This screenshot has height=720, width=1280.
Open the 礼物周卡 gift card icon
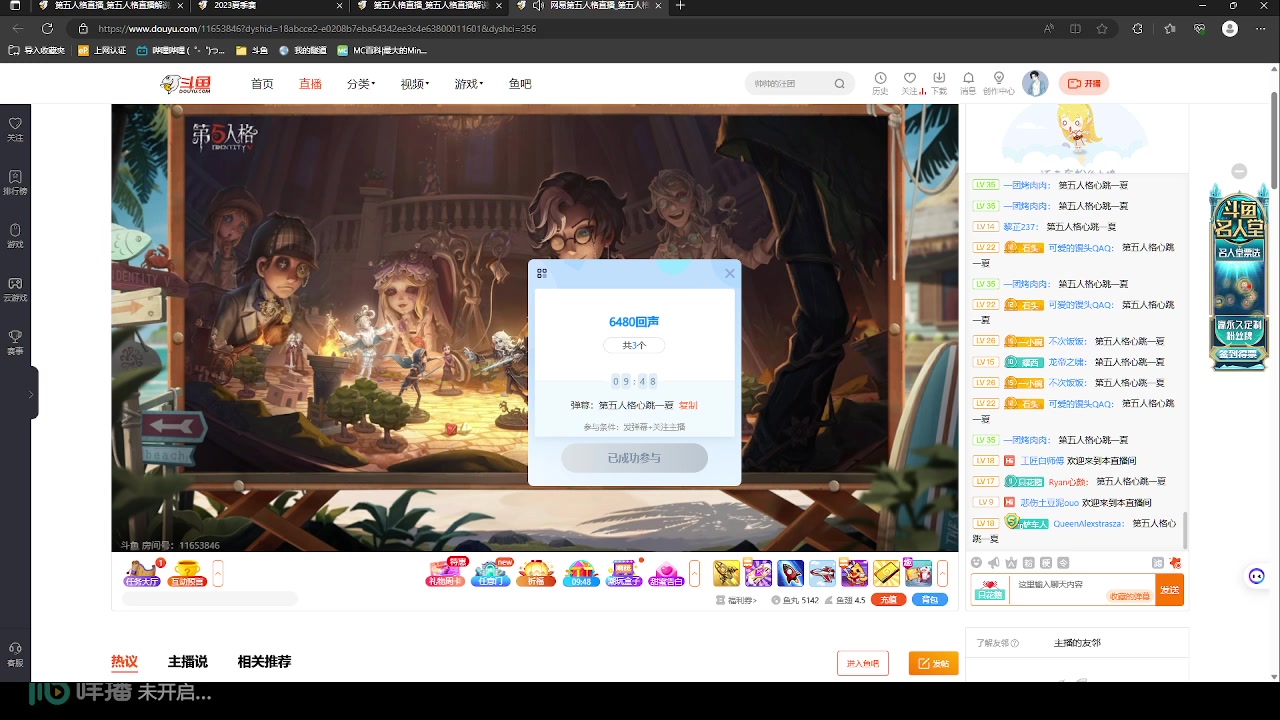tap(446, 573)
